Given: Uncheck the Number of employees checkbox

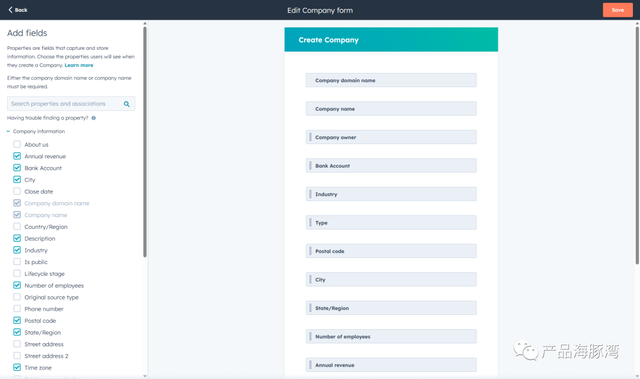Looking at the screenshot, I should [x=17, y=285].
